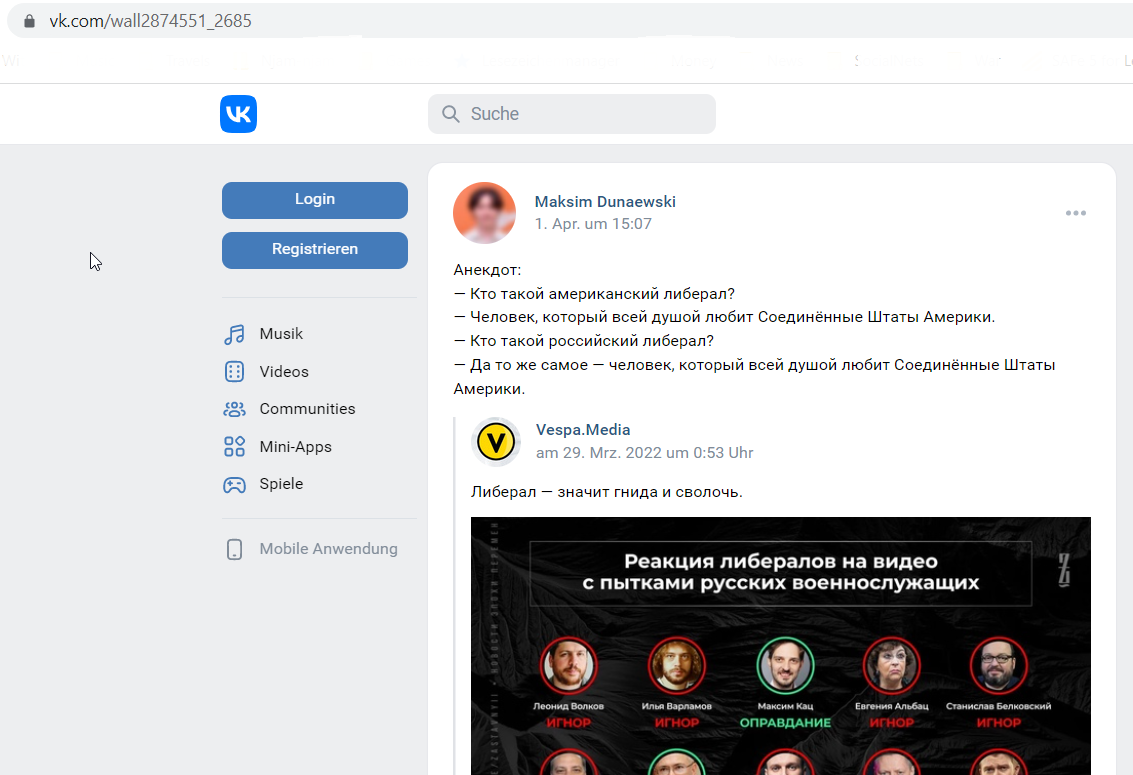Click the Registrieren button
This screenshot has height=775, width=1133.
(x=315, y=250)
